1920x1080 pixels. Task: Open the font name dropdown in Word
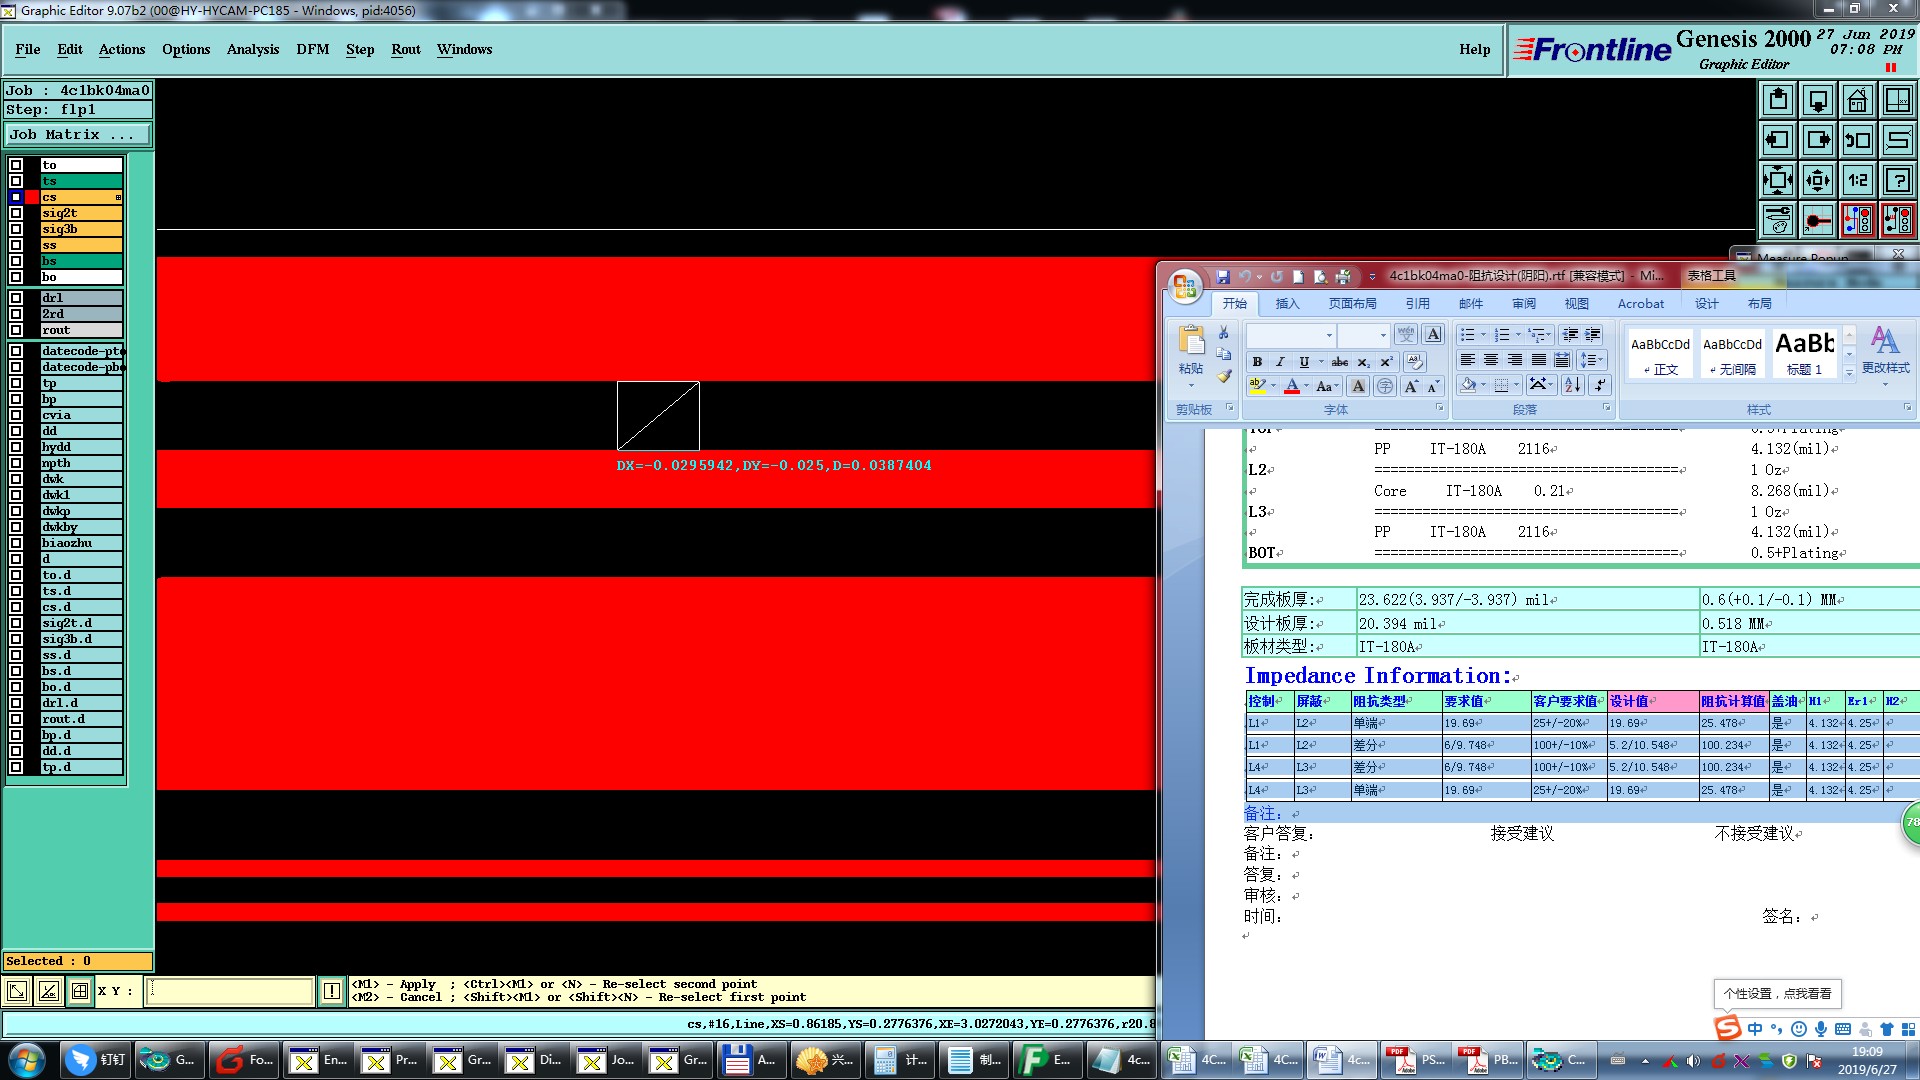click(x=1328, y=335)
